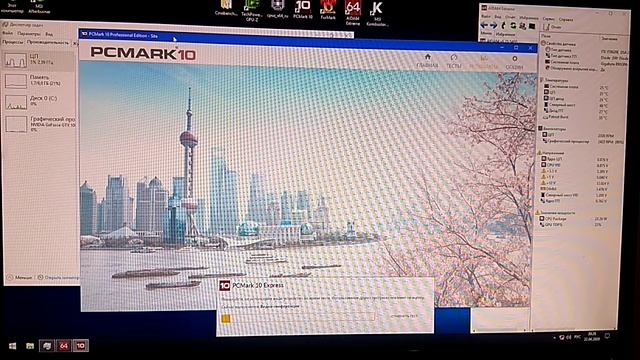Switch to Task Manager Processes (Процессы) tab
640x360 pixels.
[x=13, y=42]
